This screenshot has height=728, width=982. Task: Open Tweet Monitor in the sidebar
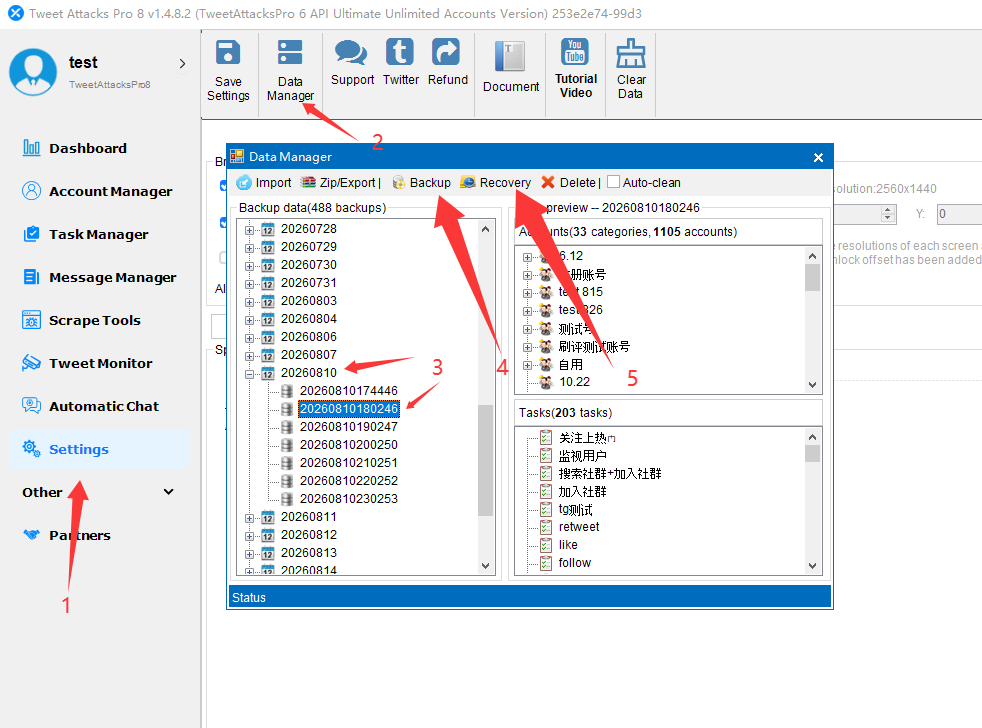click(x=100, y=363)
